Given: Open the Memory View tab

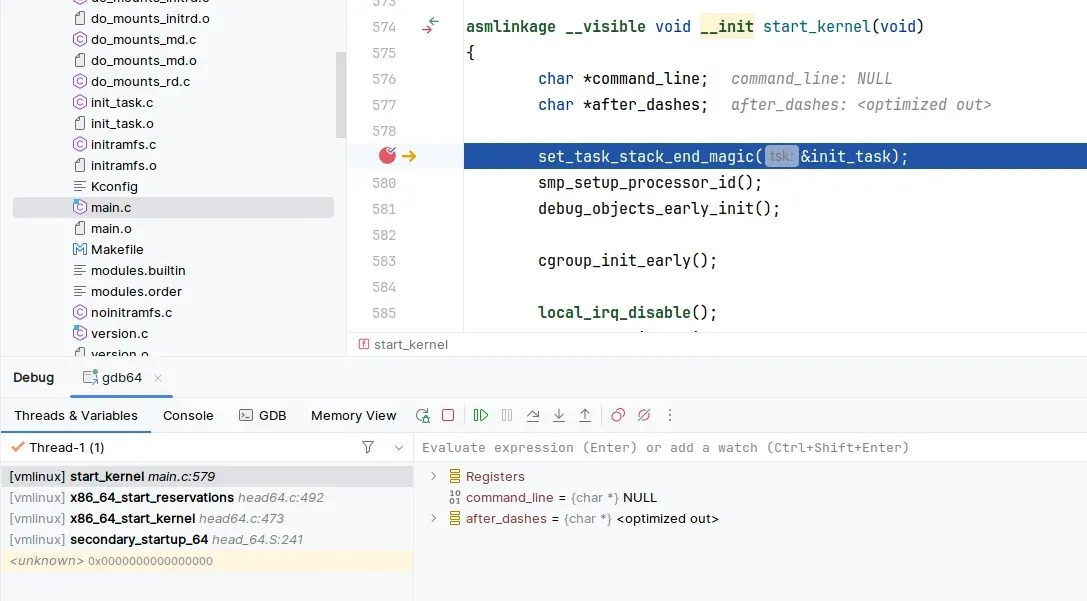Looking at the screenshot, I should coord(354,415).
